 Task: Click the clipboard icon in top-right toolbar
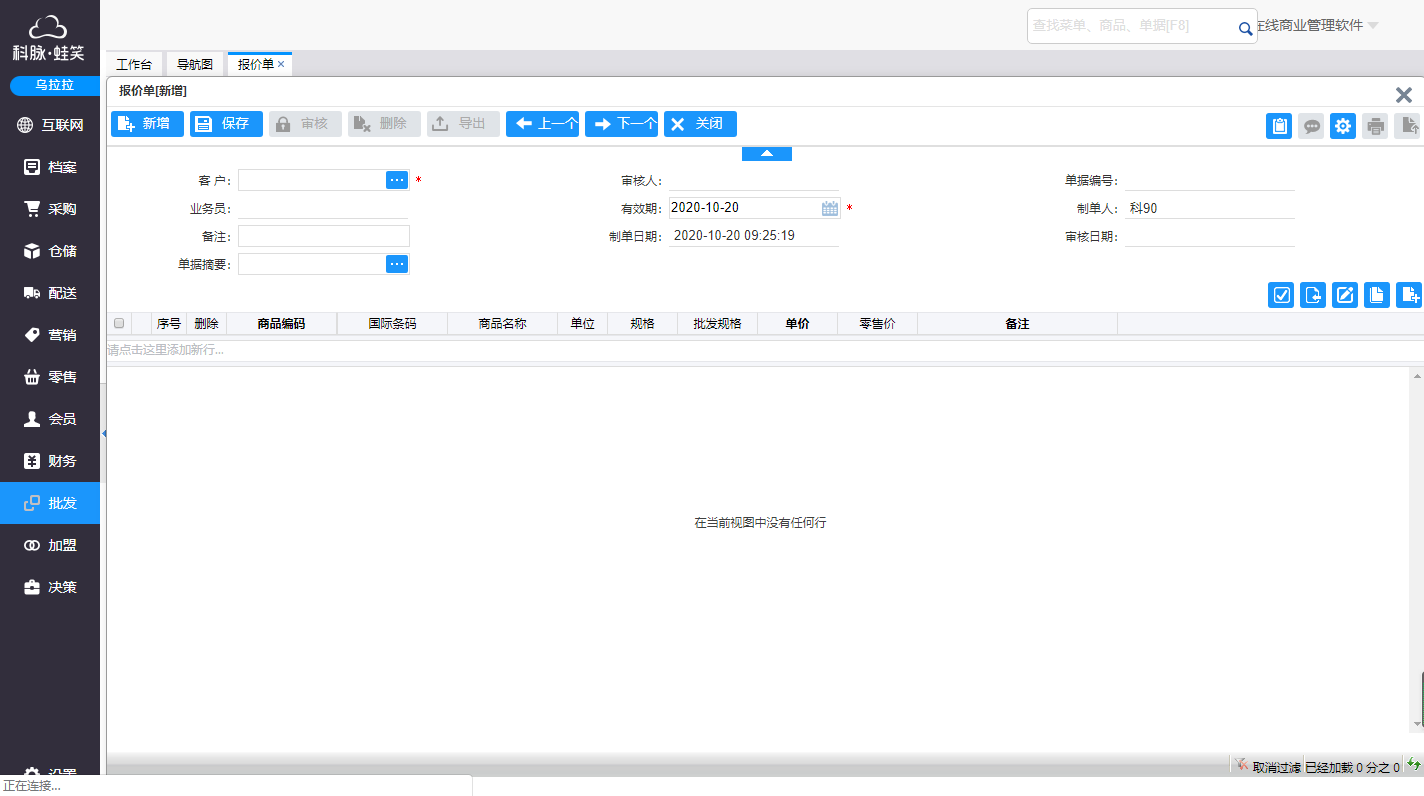(x=1279, y=126)
